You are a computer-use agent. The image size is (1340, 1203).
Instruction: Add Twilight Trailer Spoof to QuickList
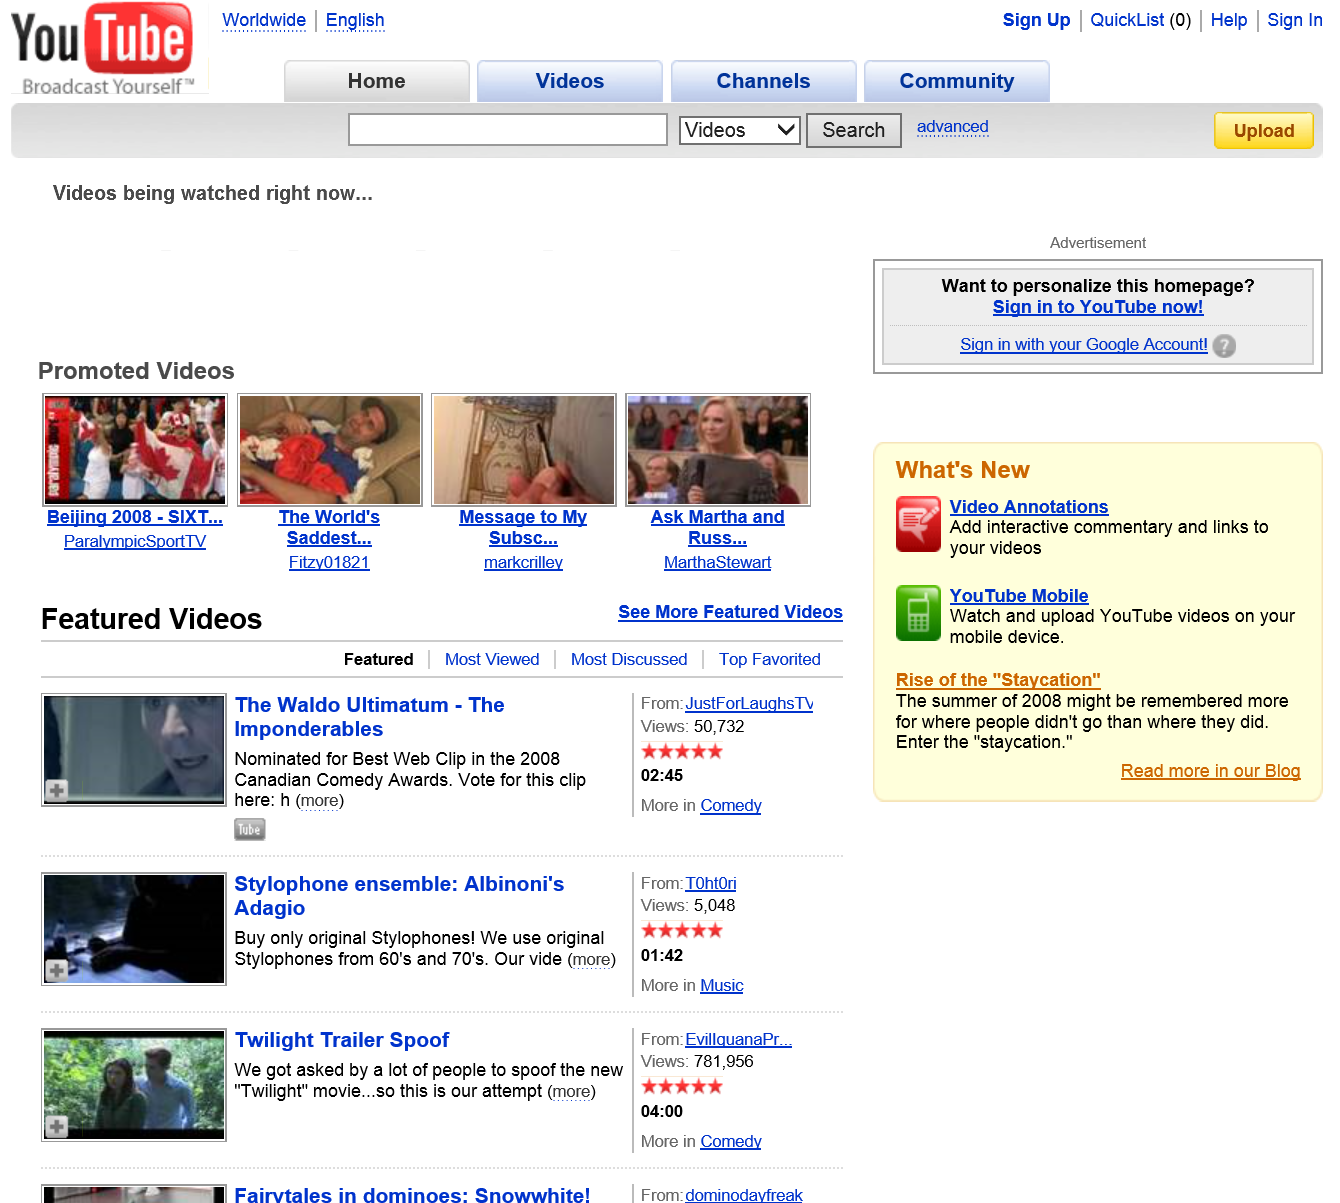click(57, 1126)
